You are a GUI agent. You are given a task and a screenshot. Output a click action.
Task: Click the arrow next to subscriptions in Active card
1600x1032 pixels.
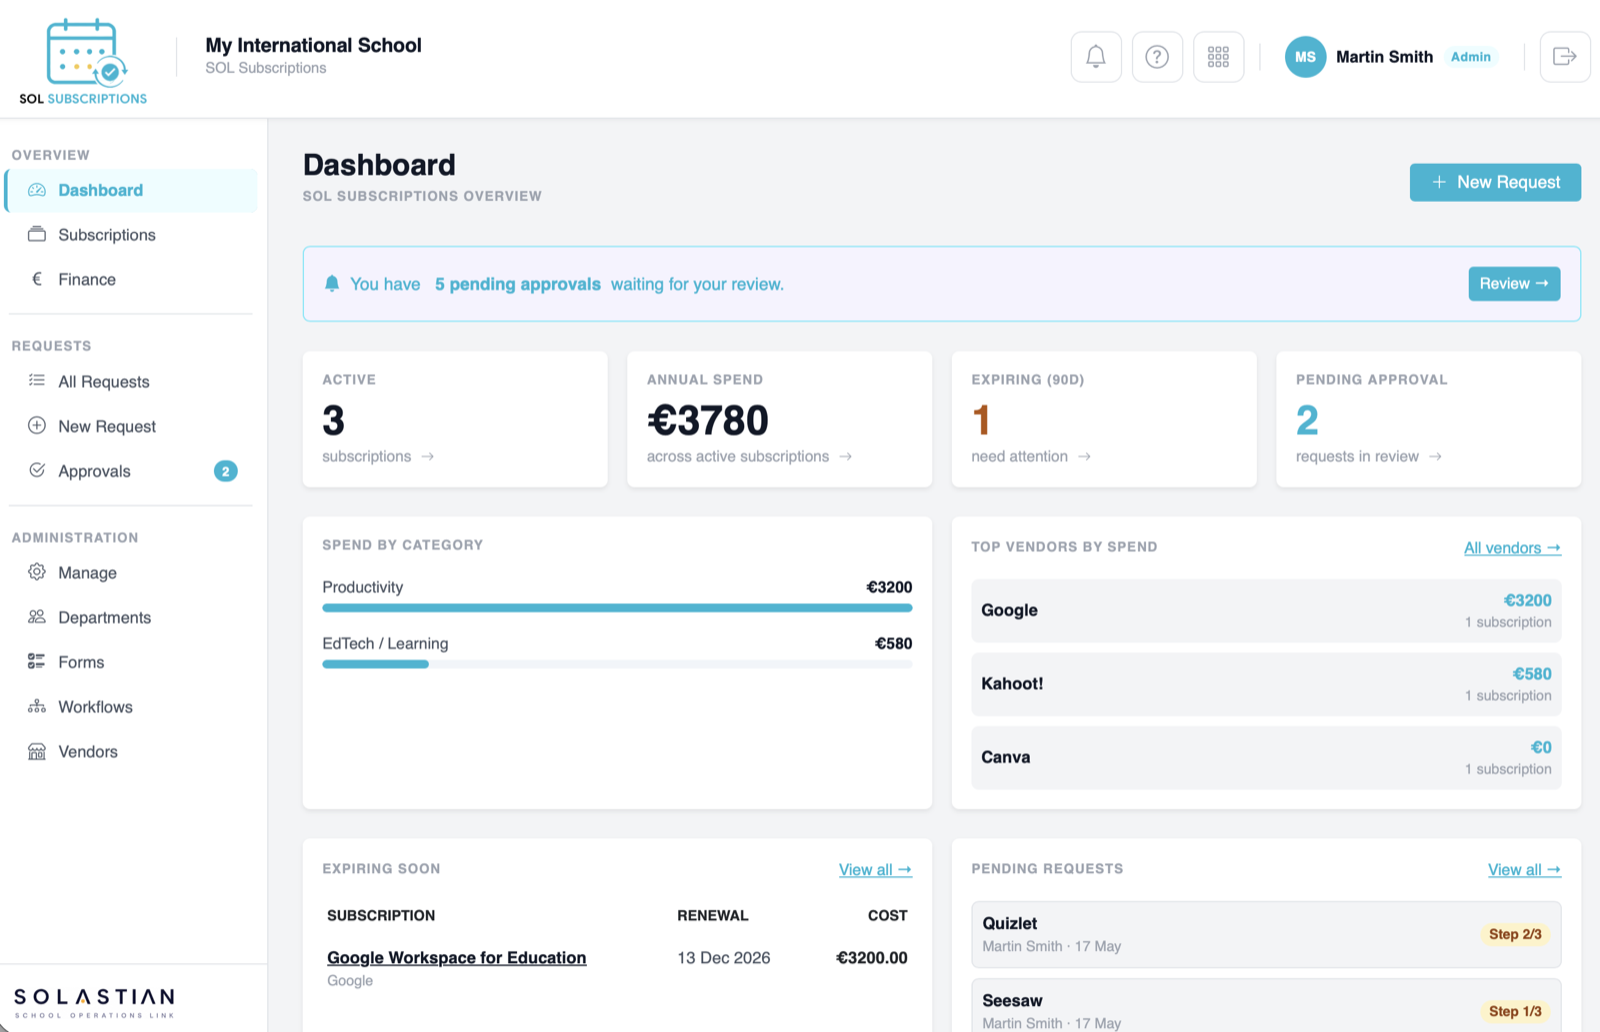428,457
